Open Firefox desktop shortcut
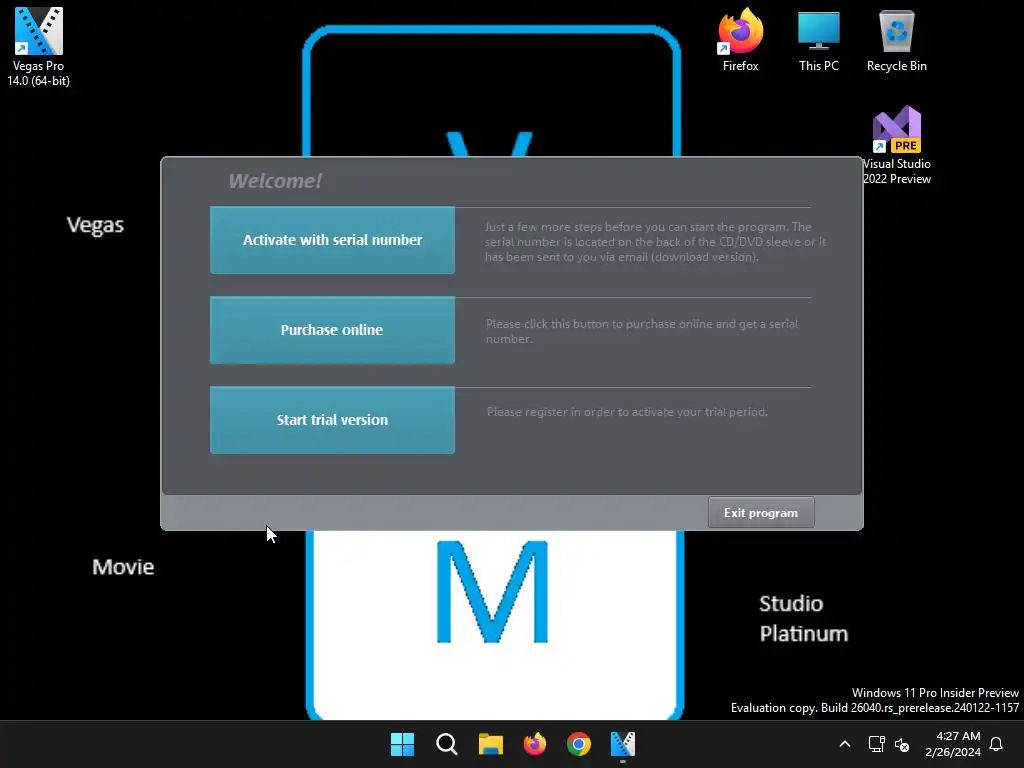The image size is (1024, 768). click(x=741, y=39)
